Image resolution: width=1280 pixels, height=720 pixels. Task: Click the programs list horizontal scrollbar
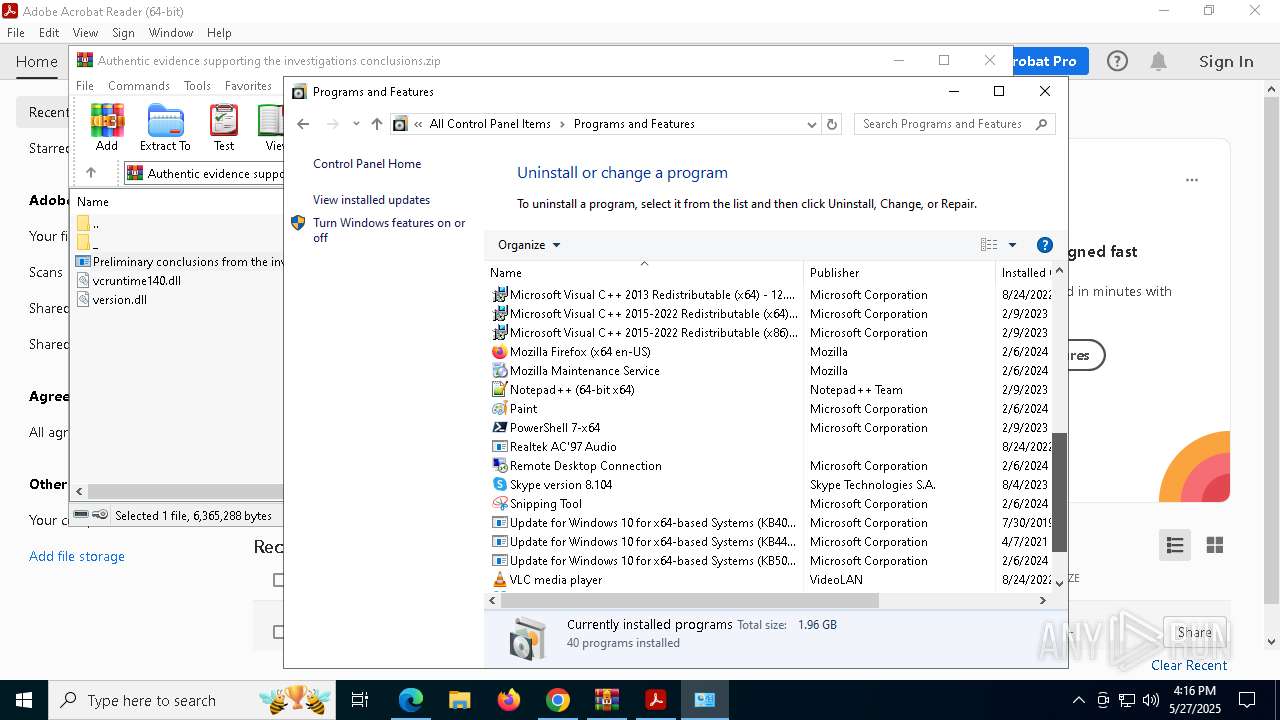[x=690, y=601]
